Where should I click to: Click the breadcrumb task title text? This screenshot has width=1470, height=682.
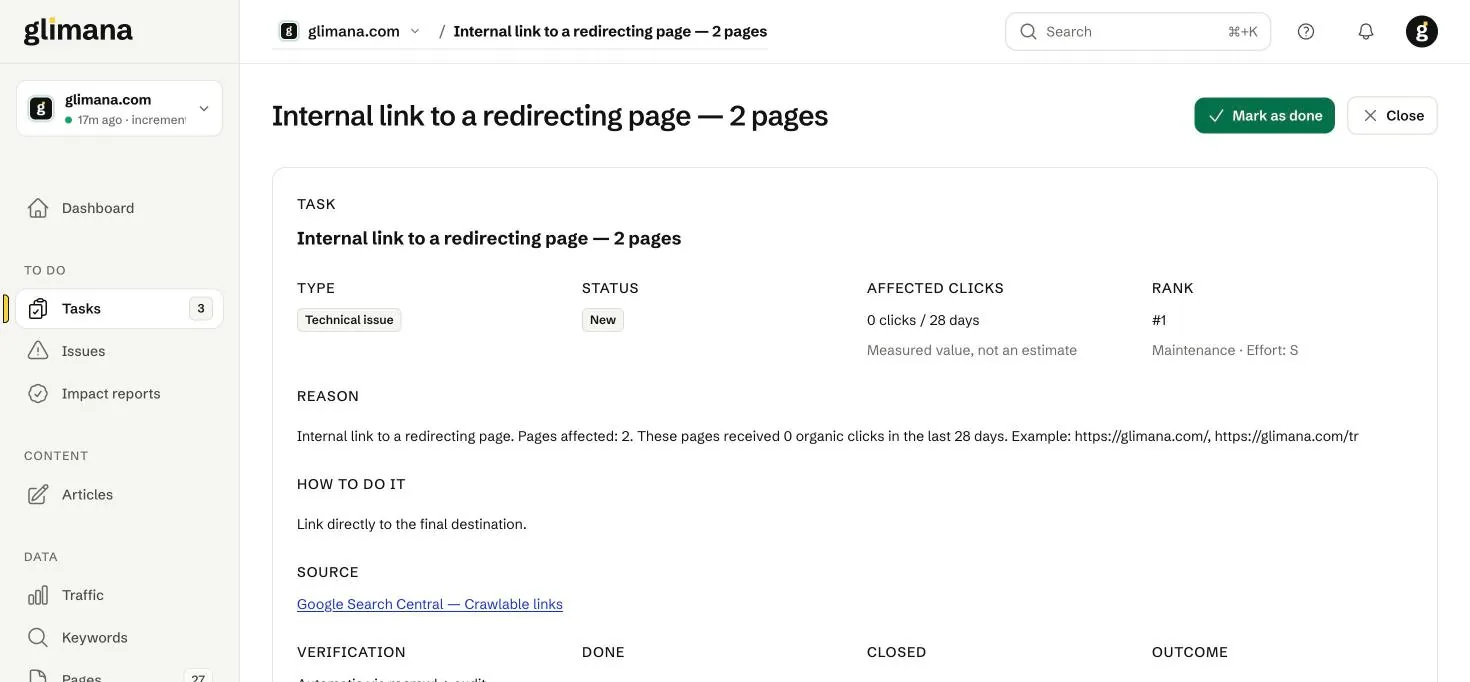[x=610, y=31]
